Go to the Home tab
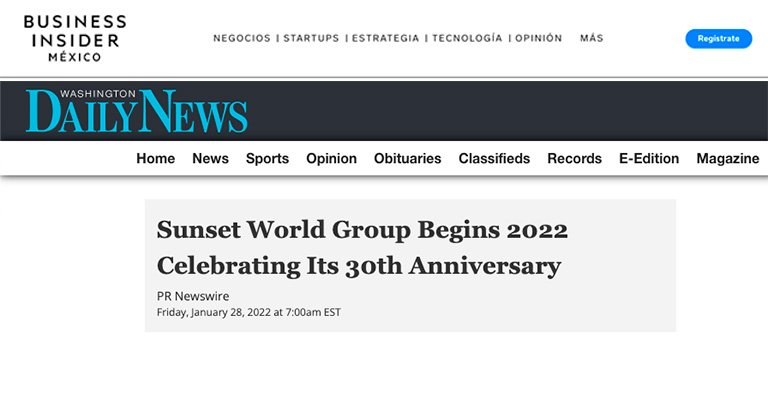Screen dimensions: 768x415 (155, 159)
